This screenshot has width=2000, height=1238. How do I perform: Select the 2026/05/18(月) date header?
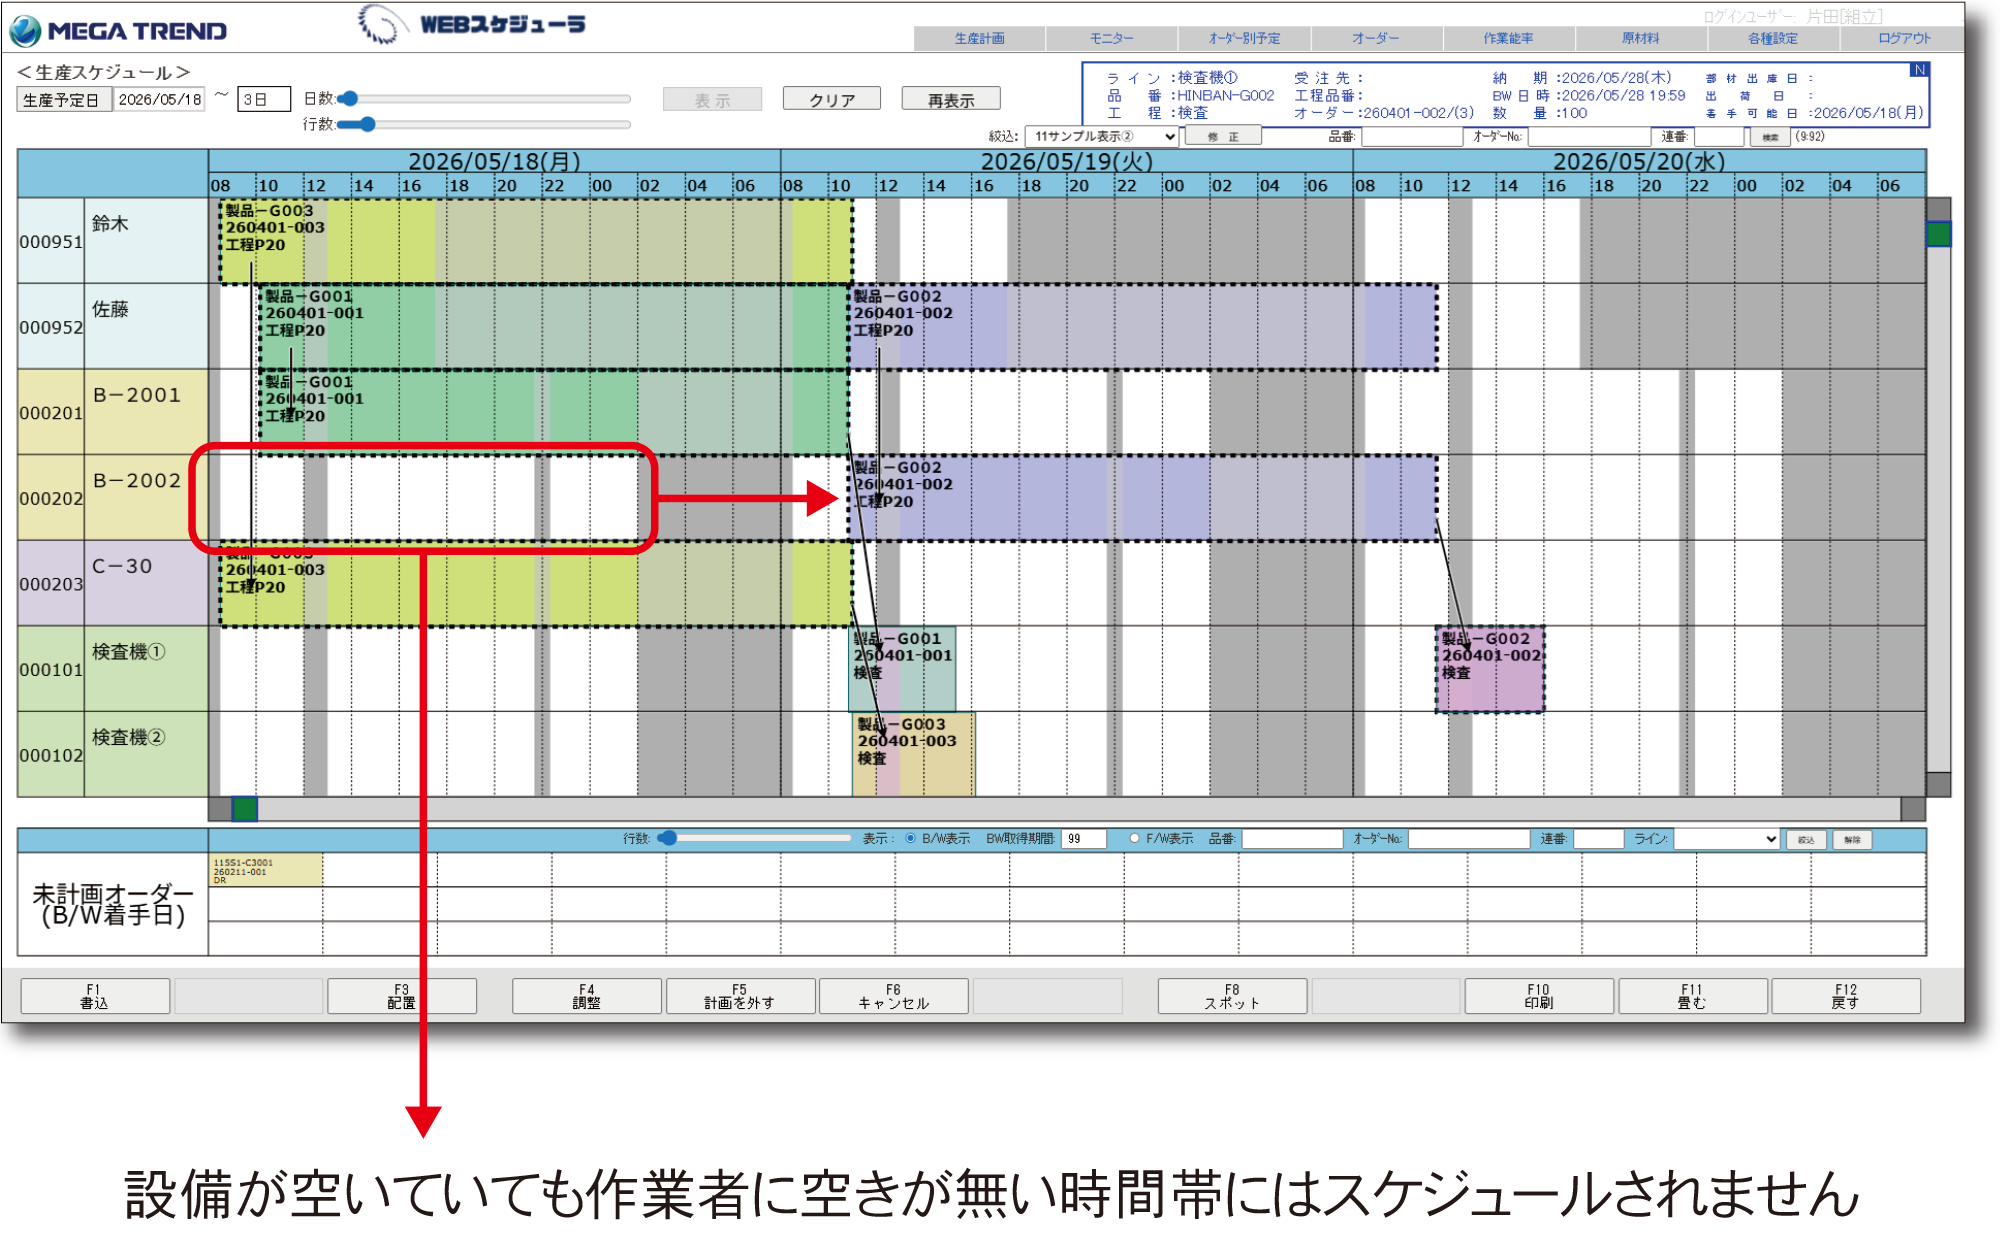point(494,161)
